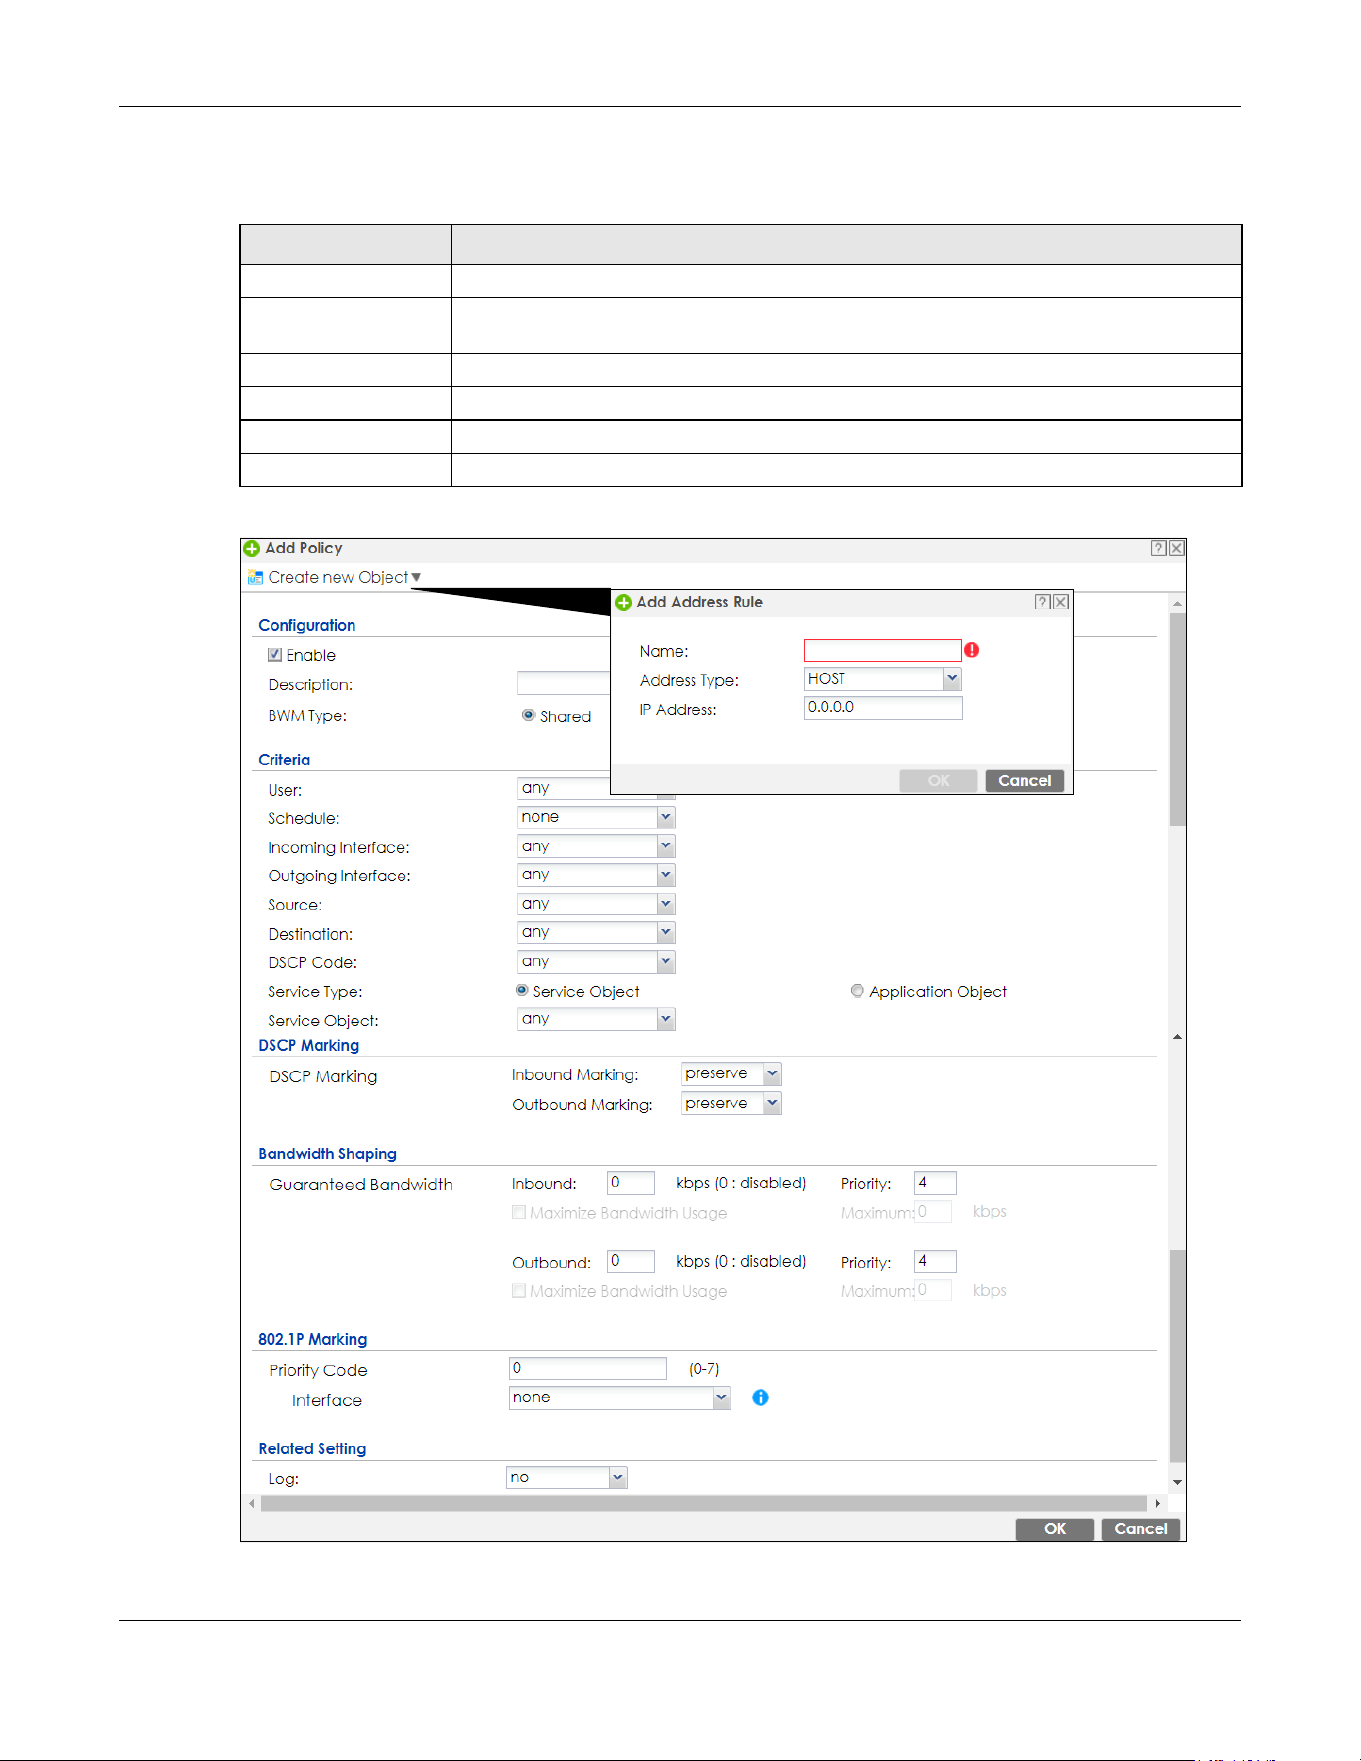Screen dimensions: 1361x1761
Task: Click Cancel in Add Address Rule dialog
Action: 1025,781
